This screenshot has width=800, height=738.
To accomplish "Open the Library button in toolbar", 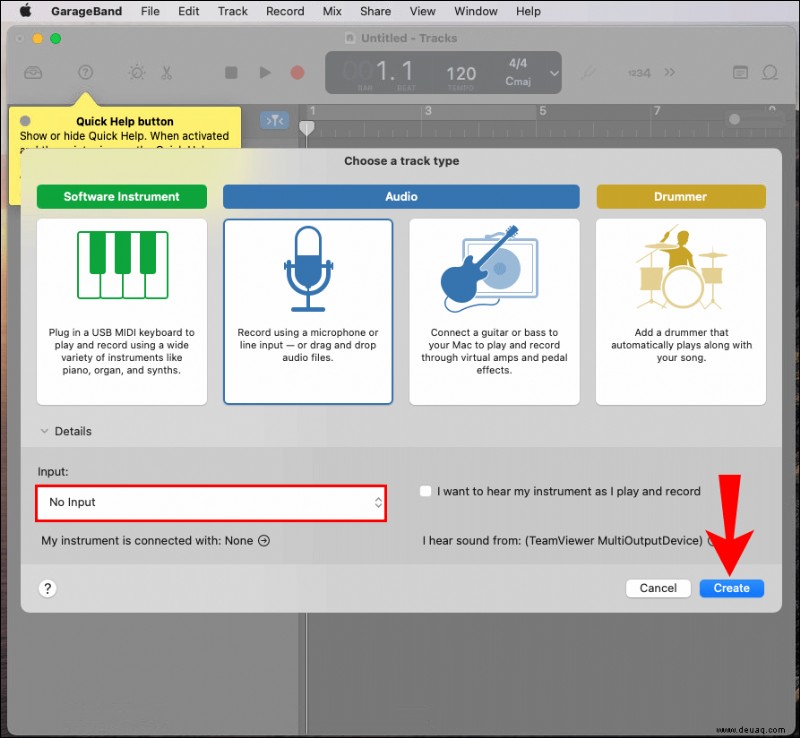I will click(33, 72).
